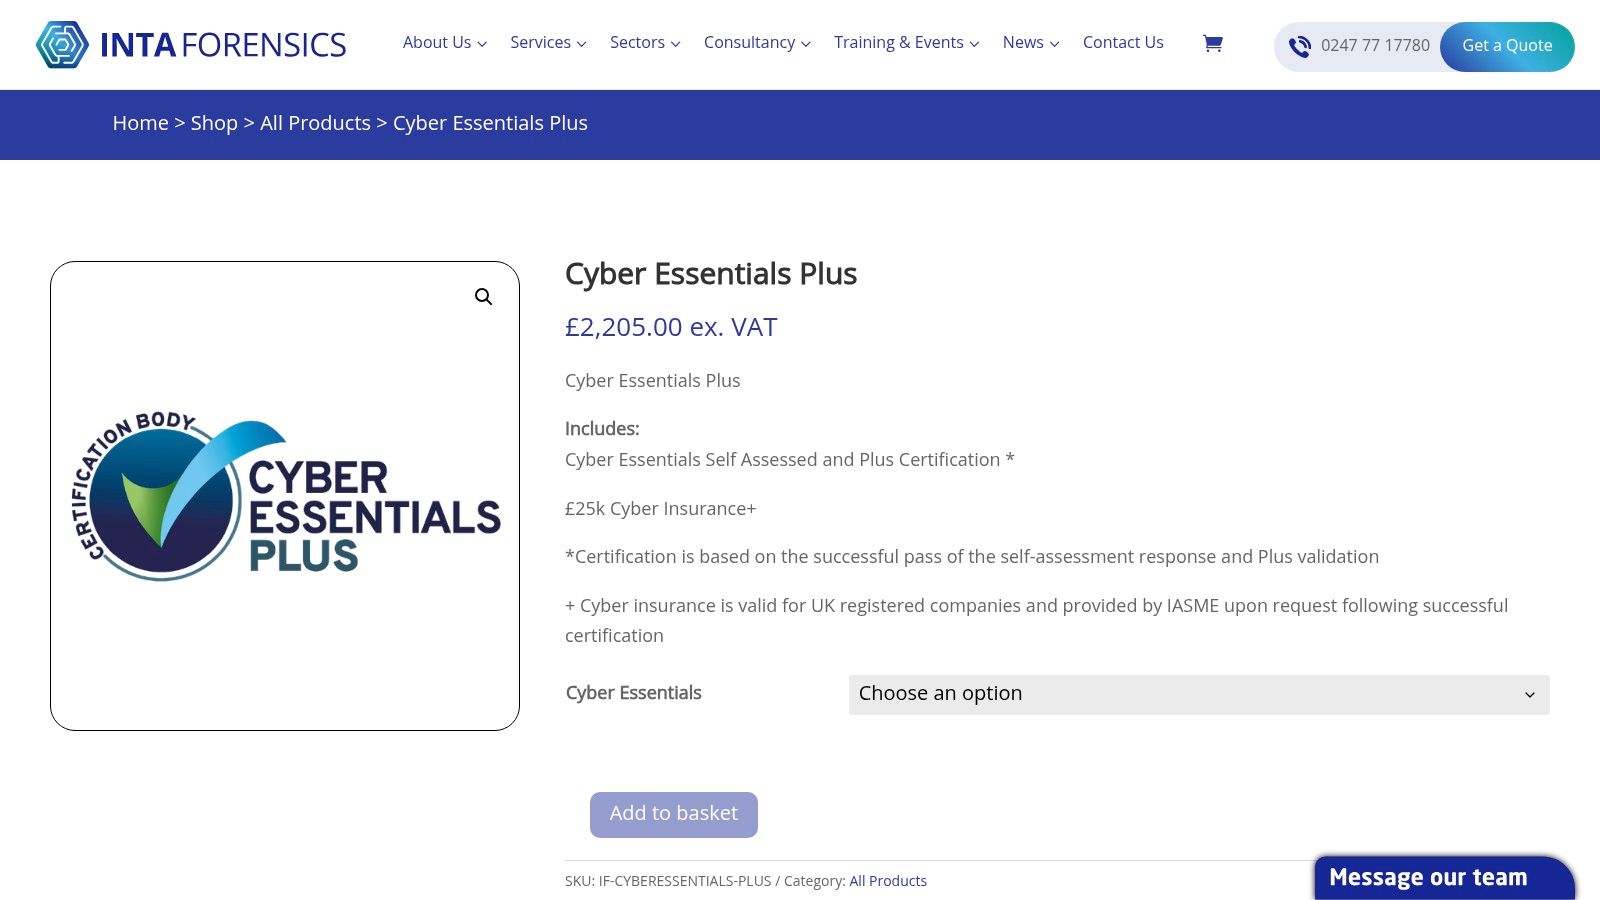The image size is (1600, 900).
Task: Click the Home breadcrumb link
Action: pyautogui.click(x=140, y=123)
